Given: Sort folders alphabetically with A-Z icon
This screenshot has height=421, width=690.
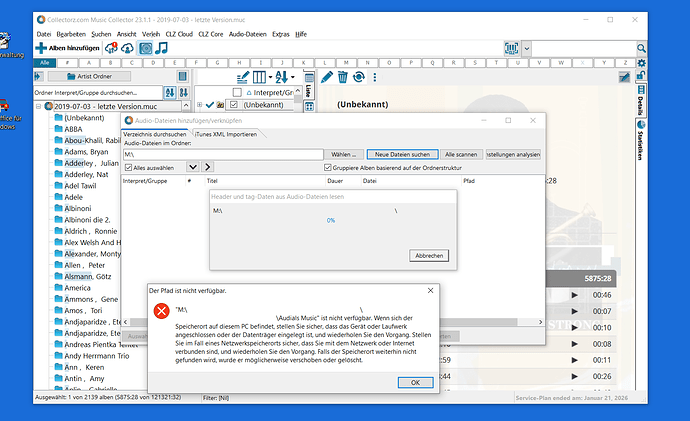Looking at the screenshot, I should click(170, 92).
